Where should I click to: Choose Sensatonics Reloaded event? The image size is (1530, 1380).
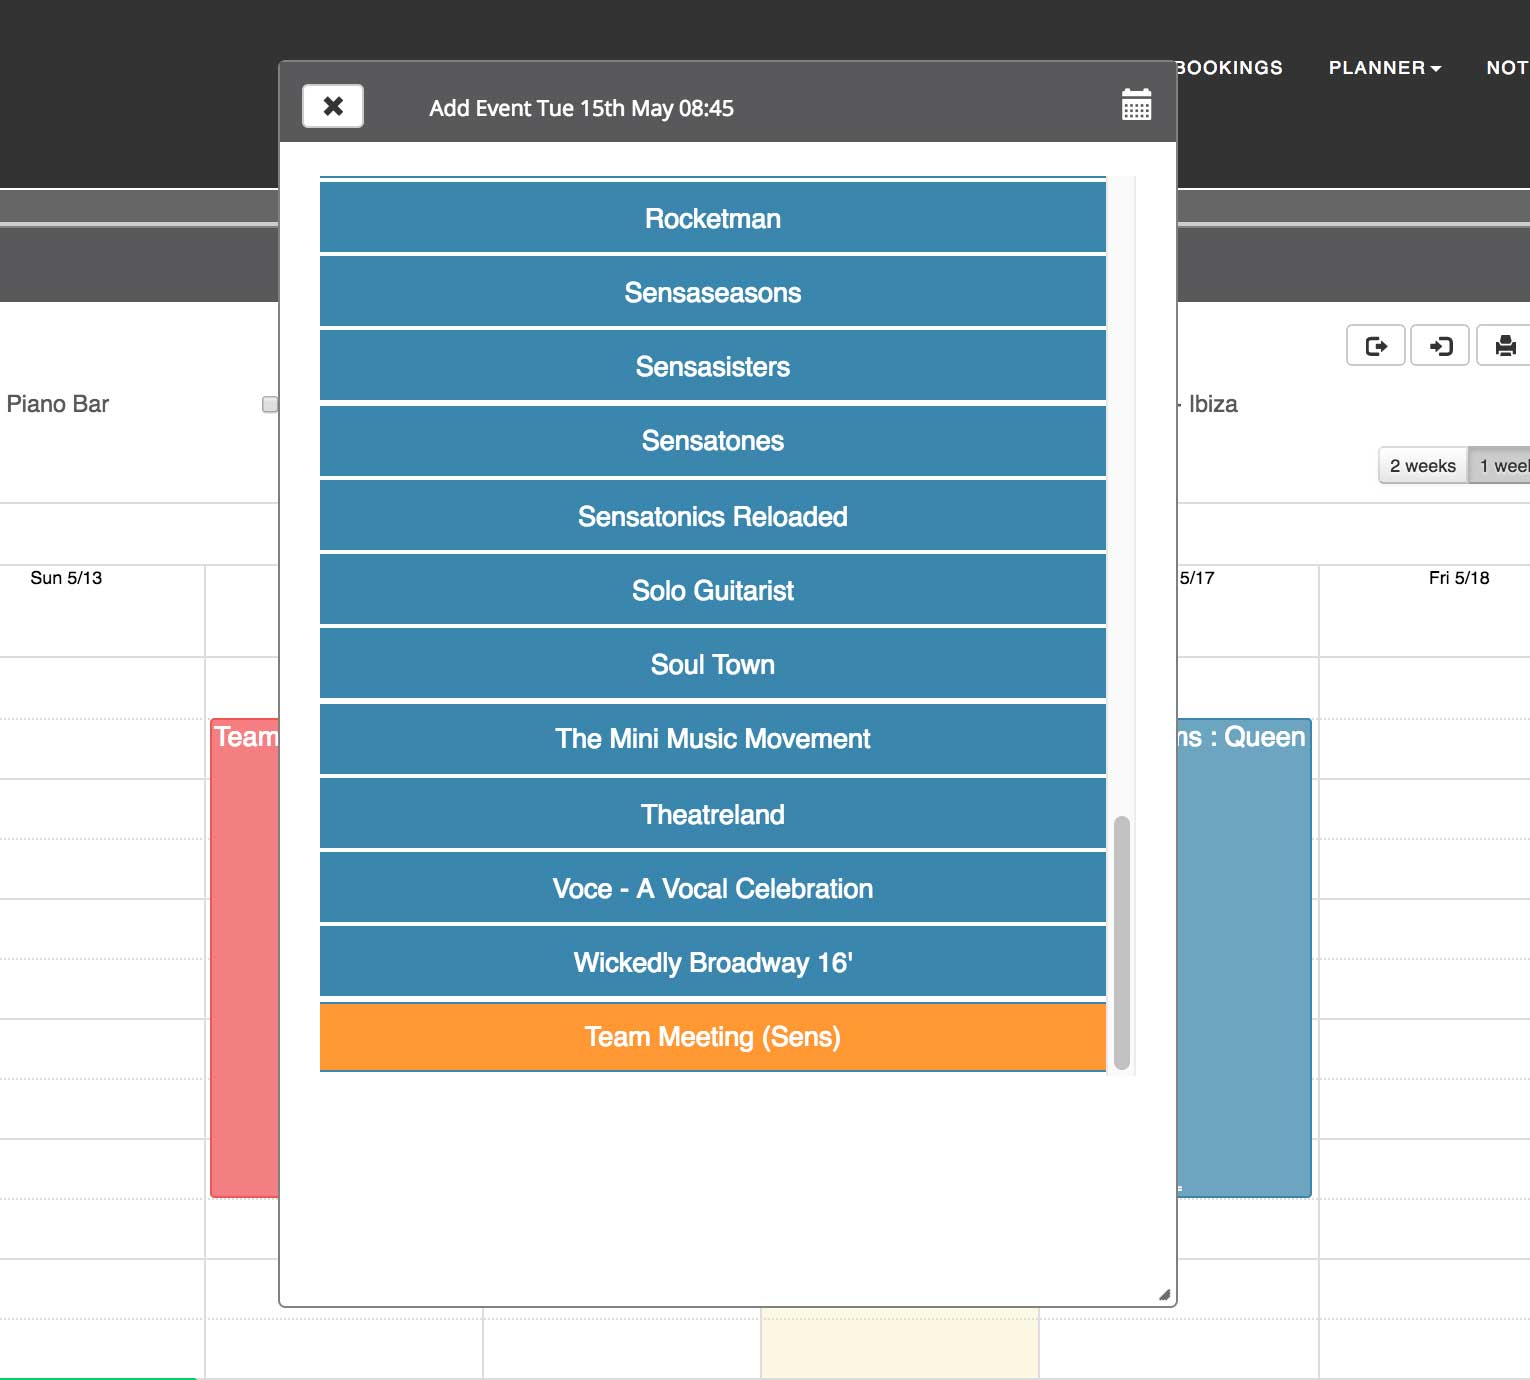712,517
